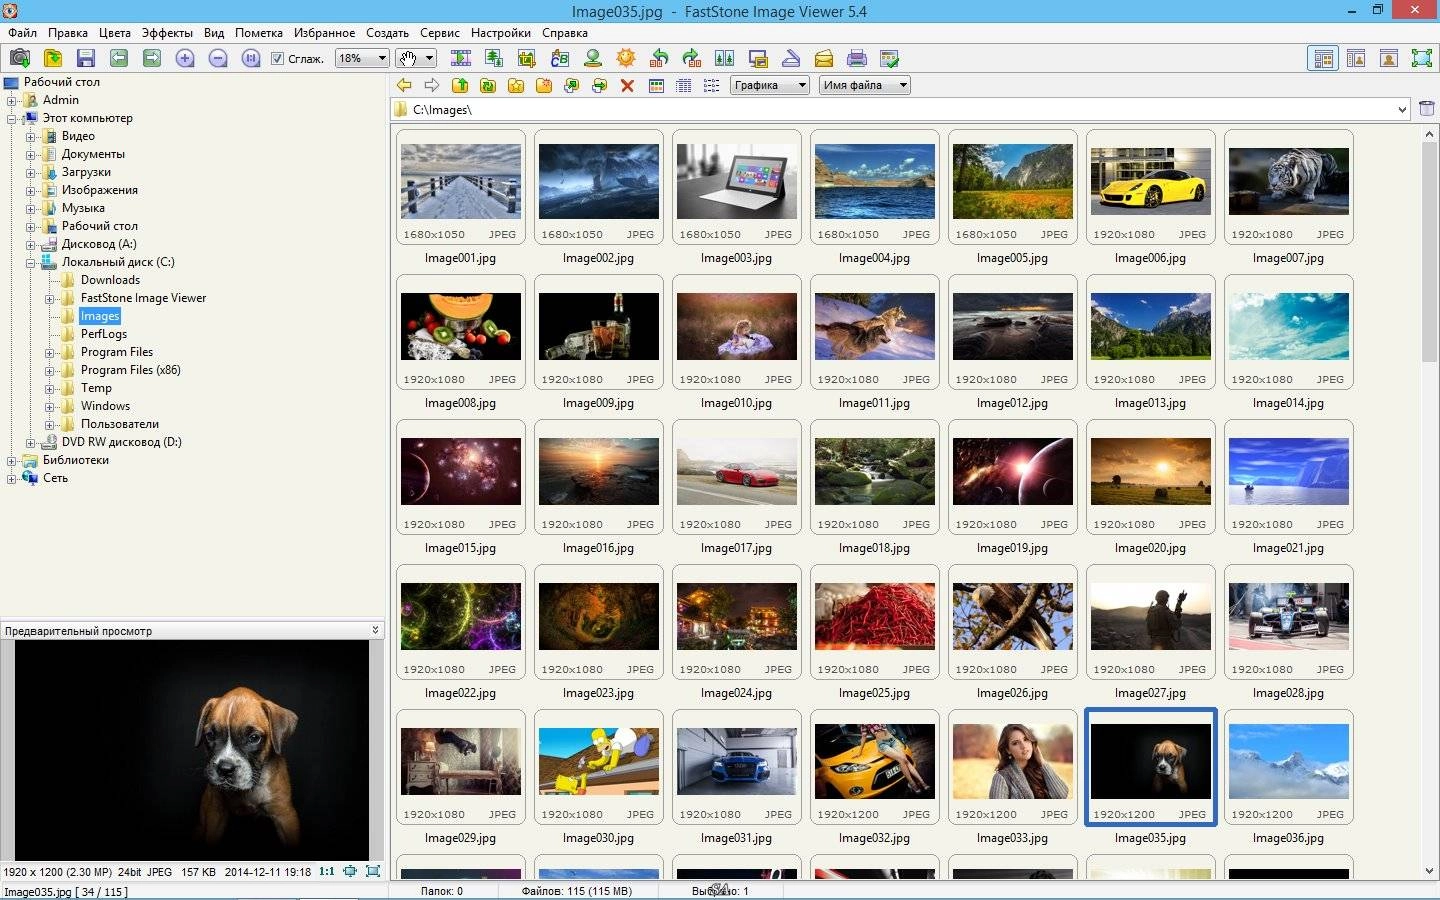Open the Справка menu
Viewport: 1440px width, 900px height.
(x=565, y=32)
